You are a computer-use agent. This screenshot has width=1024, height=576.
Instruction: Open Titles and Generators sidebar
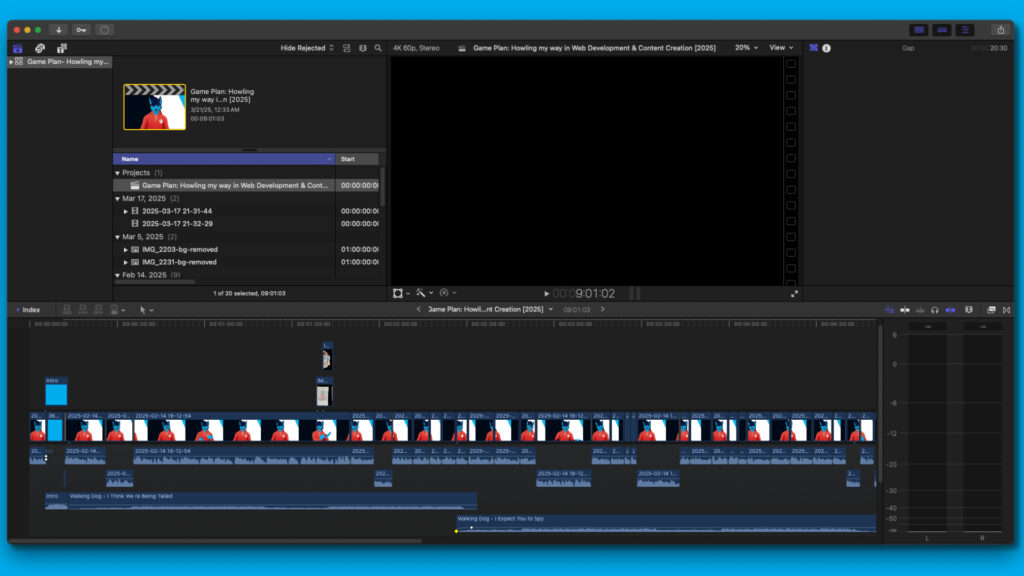coord(62,48)
